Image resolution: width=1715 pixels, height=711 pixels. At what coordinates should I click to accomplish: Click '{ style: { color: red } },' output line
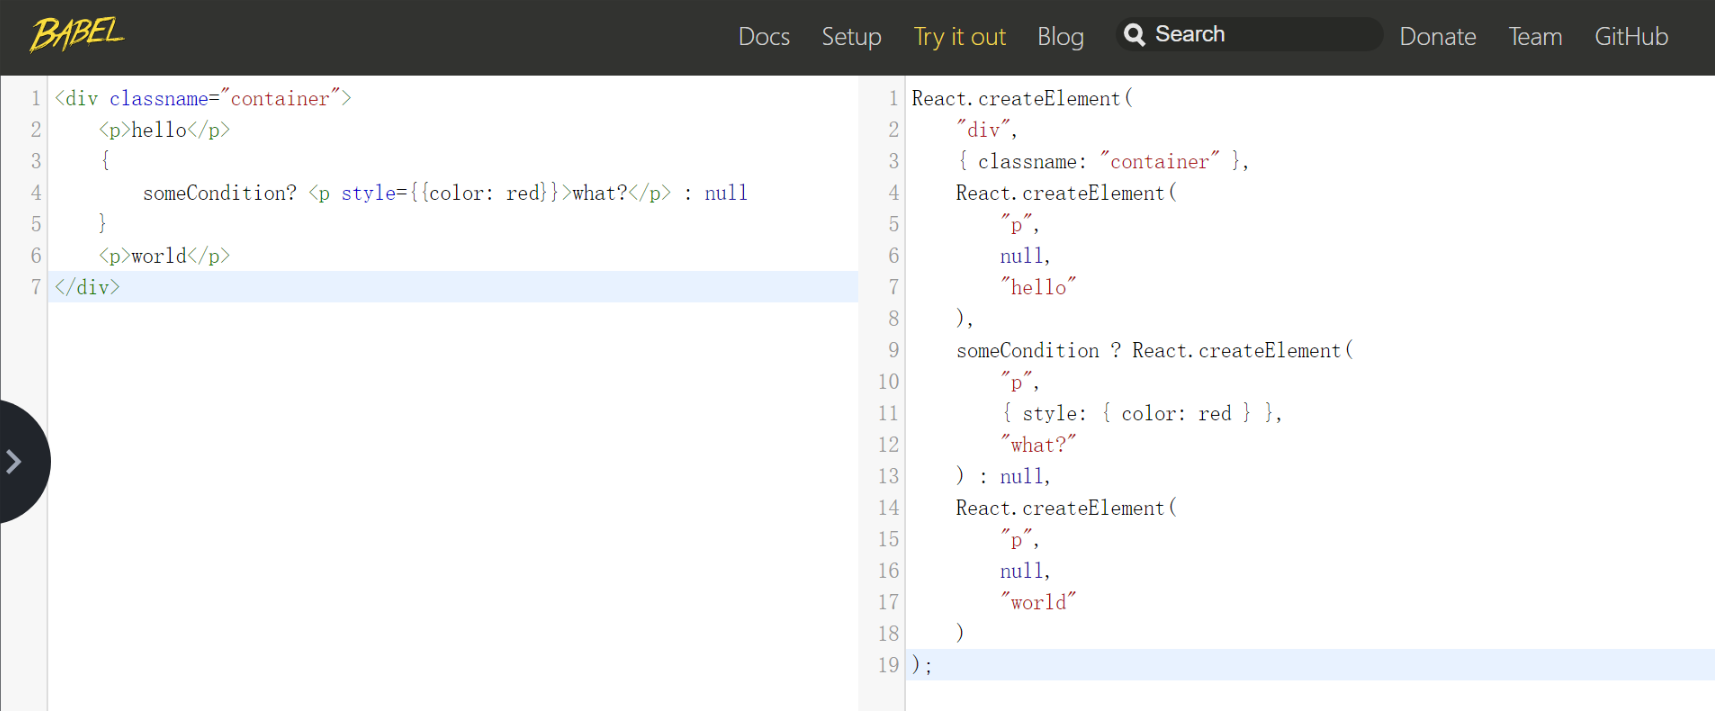[x=1142, y=413]
